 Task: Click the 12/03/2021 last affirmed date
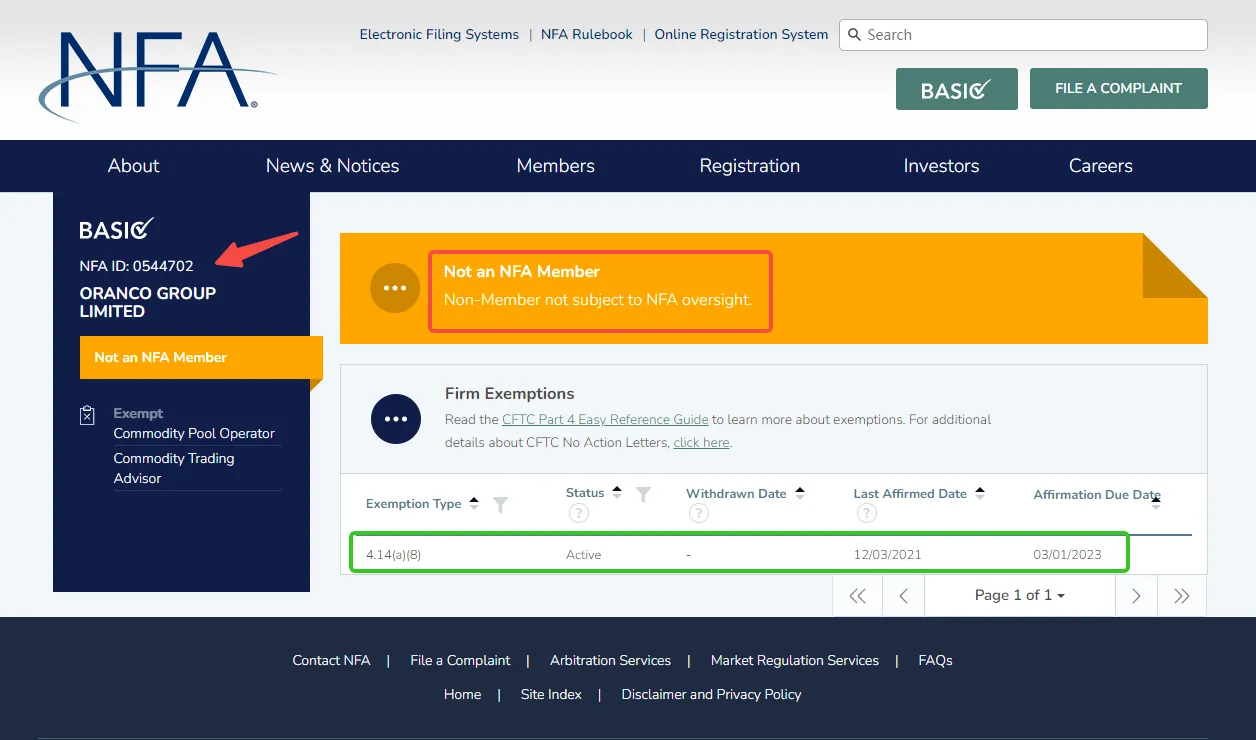click(887, 554)
